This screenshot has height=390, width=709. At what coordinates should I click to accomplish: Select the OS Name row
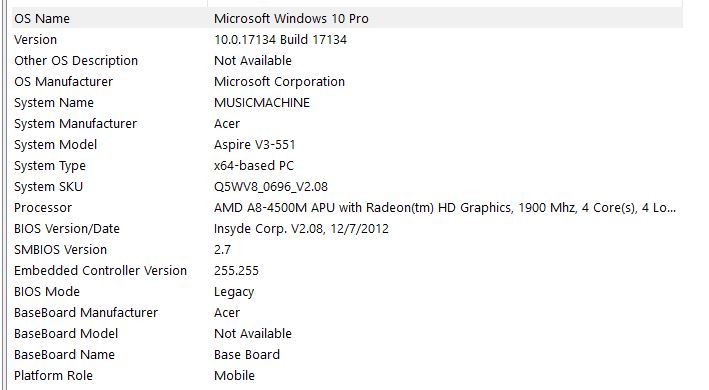(x=347, y=19)
